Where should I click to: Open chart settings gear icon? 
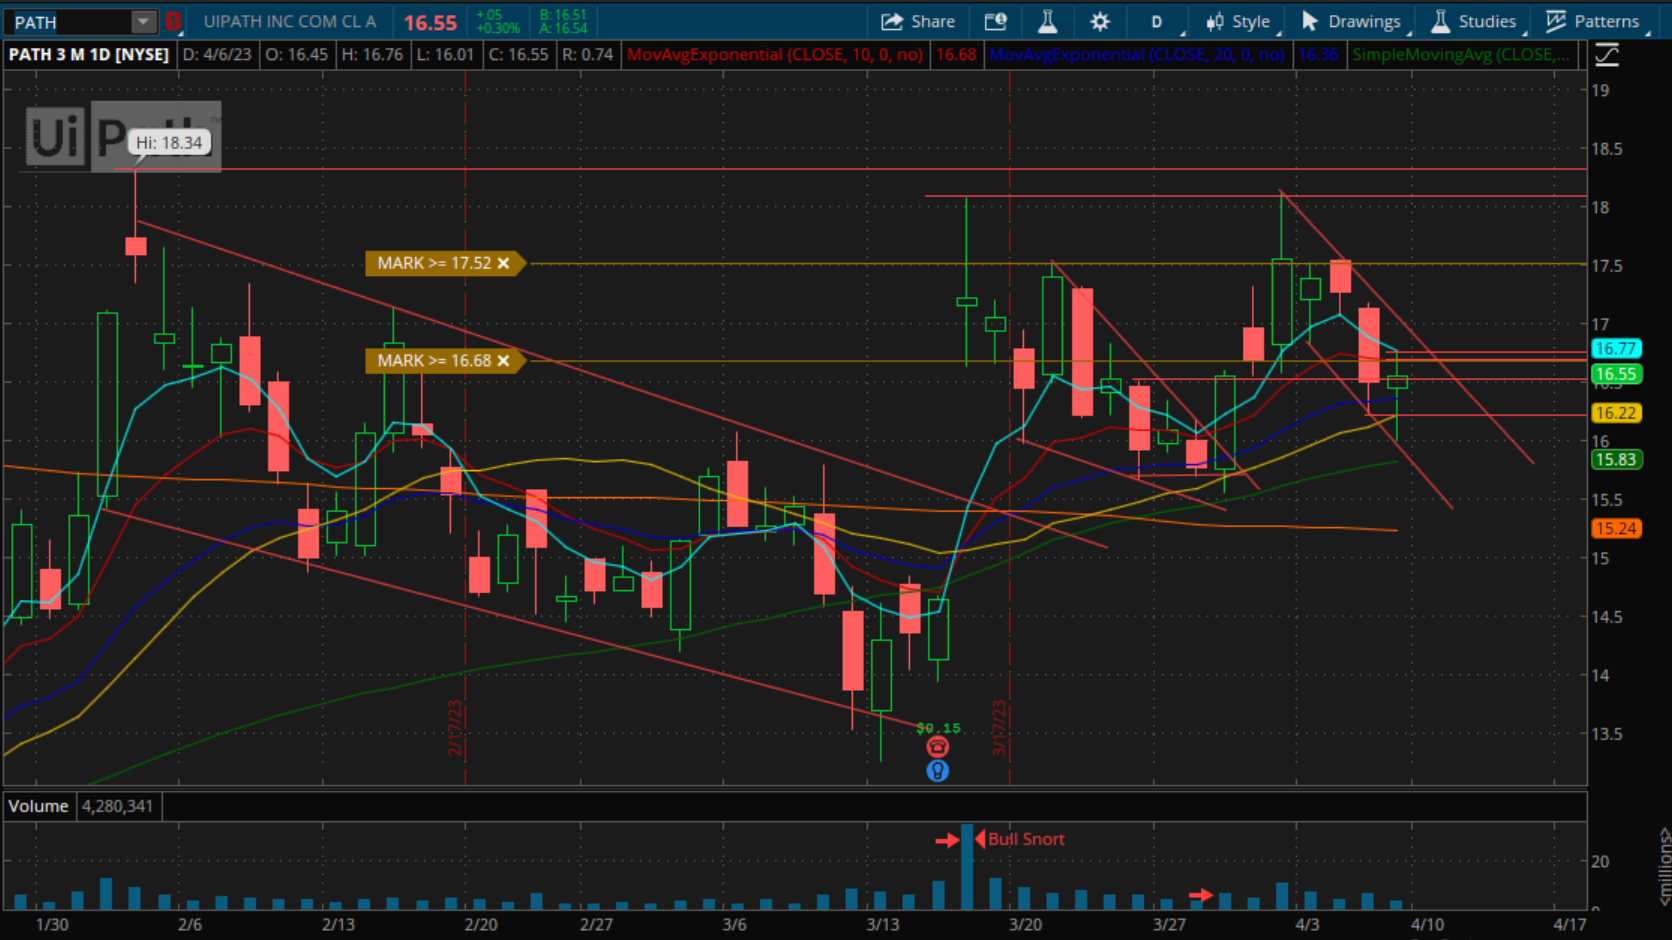pyautogui.click(x=1100, y=21)
